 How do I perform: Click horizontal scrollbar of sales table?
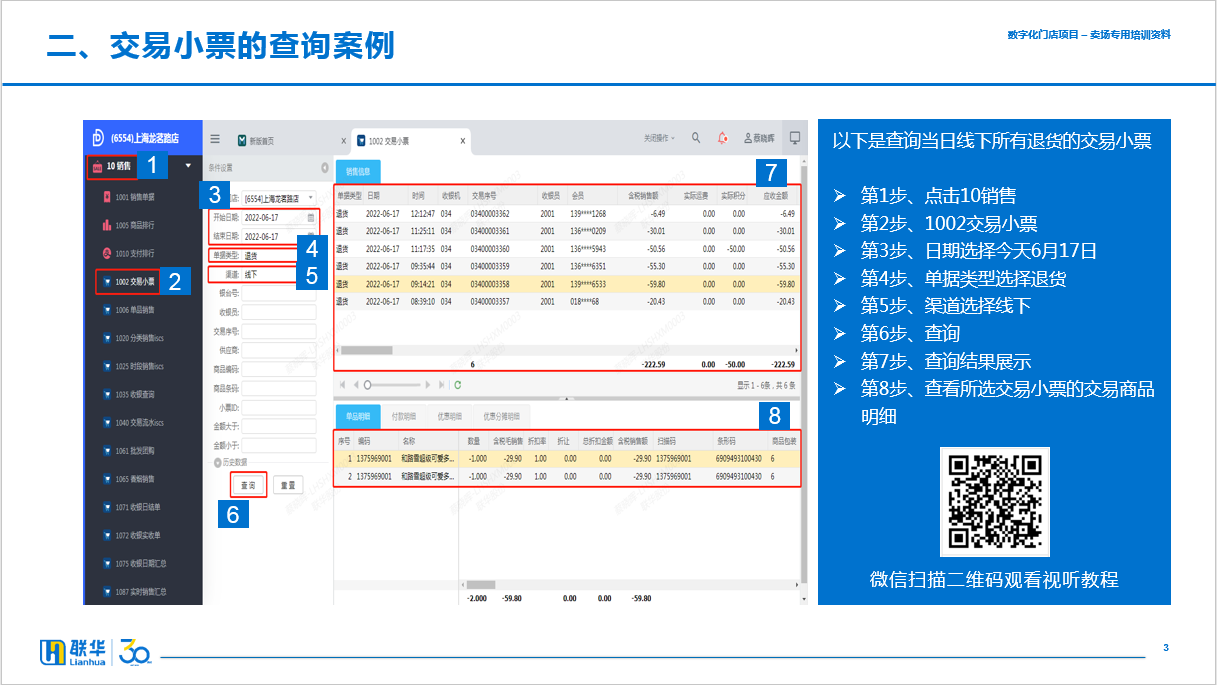pyautogui.click(x=368, y=350)
